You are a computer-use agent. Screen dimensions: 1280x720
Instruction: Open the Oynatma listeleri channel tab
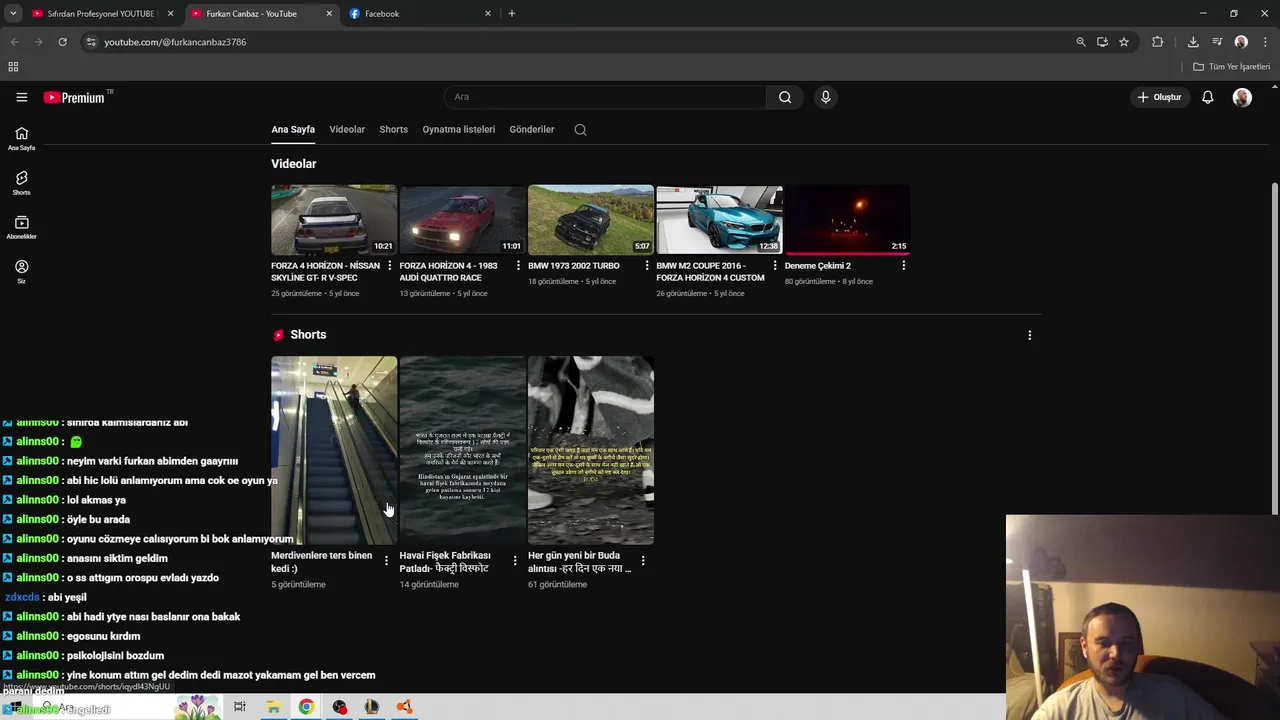(458, 129)
